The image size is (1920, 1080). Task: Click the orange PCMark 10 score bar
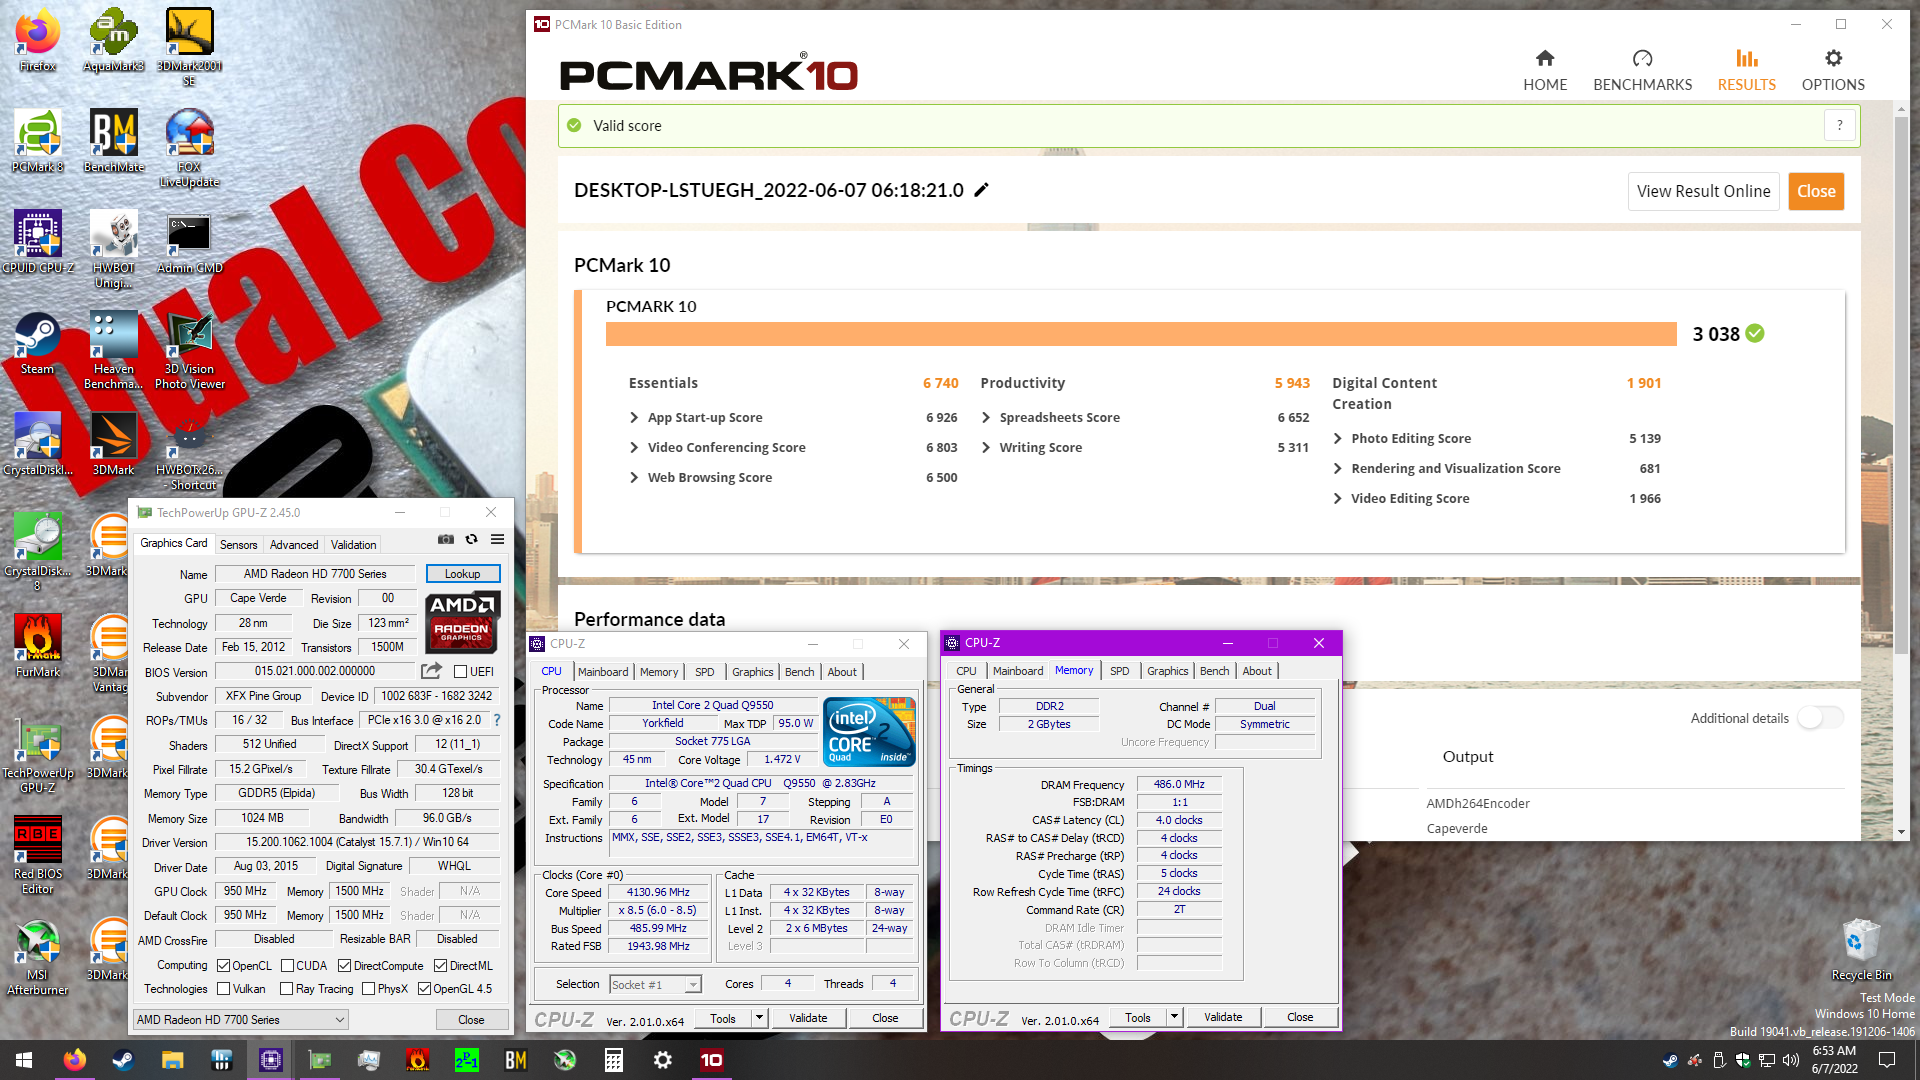tap(1141, 334)
